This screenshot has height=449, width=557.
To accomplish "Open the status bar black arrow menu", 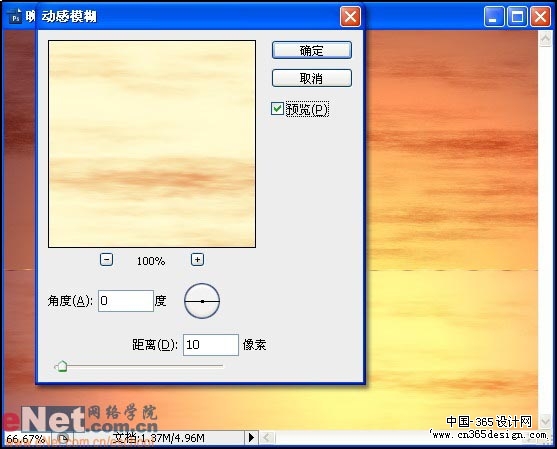I will 251,437.
